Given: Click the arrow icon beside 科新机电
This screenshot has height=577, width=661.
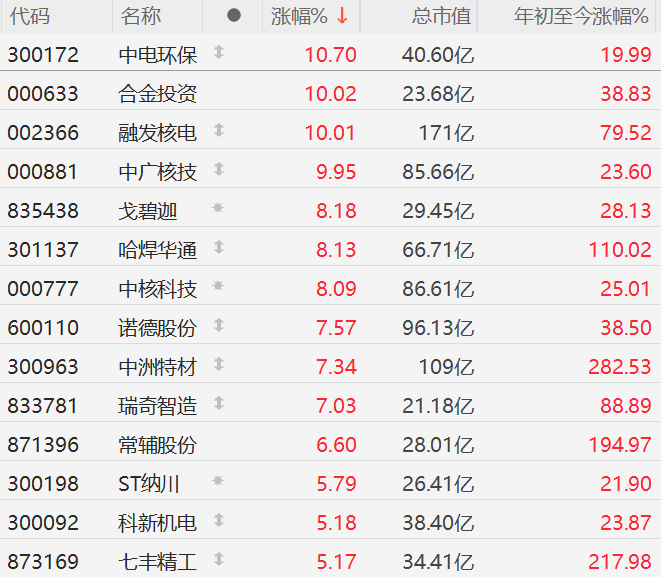Looking at the screenshot, I should click(x=218, y=520).
